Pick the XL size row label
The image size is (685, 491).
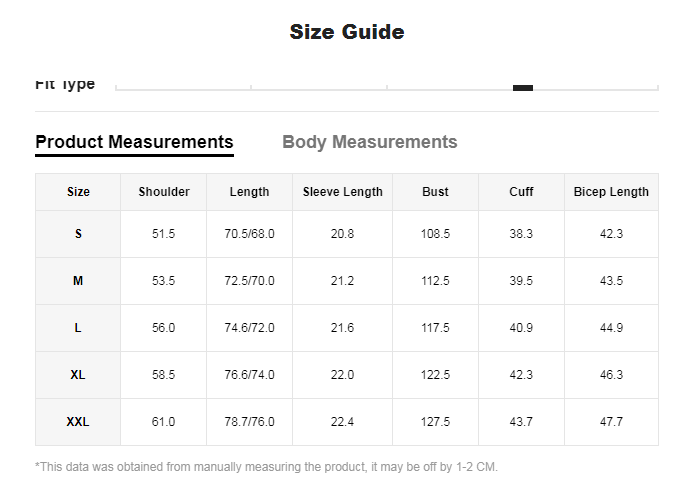pyautogui.click(x=78, y=375)
